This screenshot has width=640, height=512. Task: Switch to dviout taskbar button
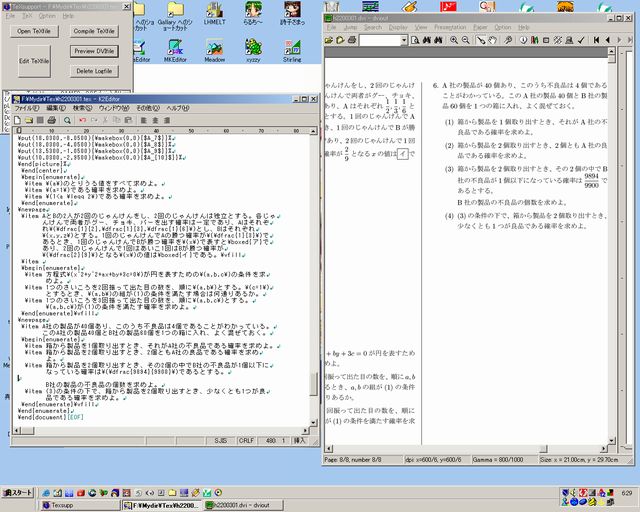[x=243, y=505]
